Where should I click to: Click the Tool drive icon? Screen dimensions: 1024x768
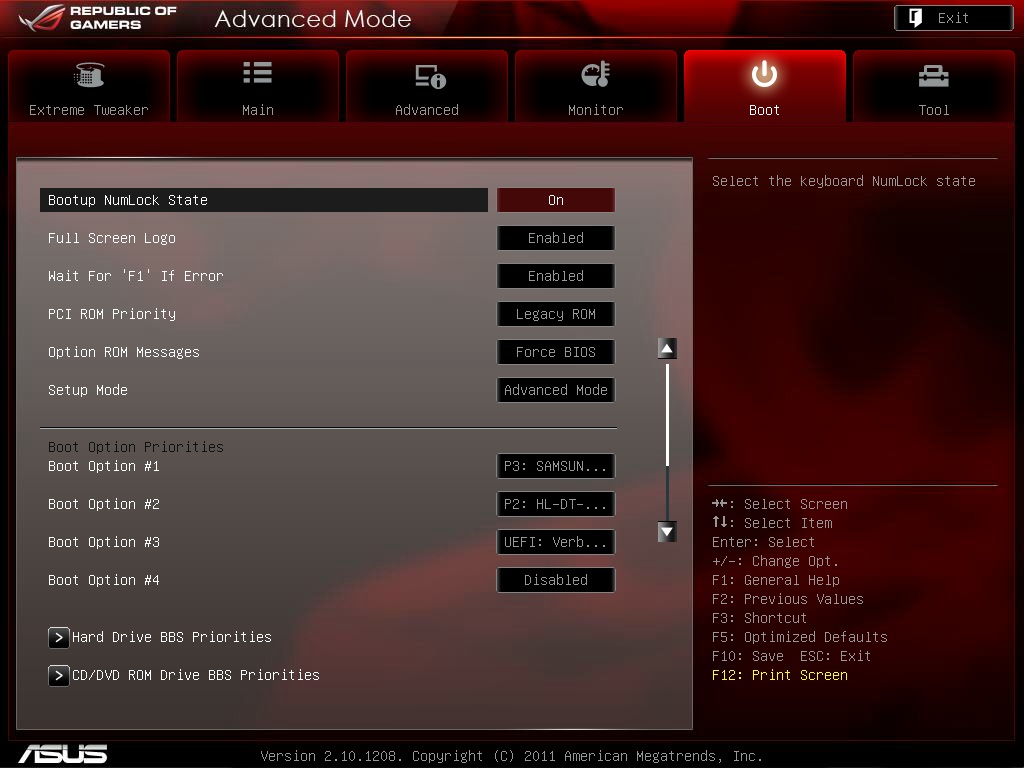(934, 76)
